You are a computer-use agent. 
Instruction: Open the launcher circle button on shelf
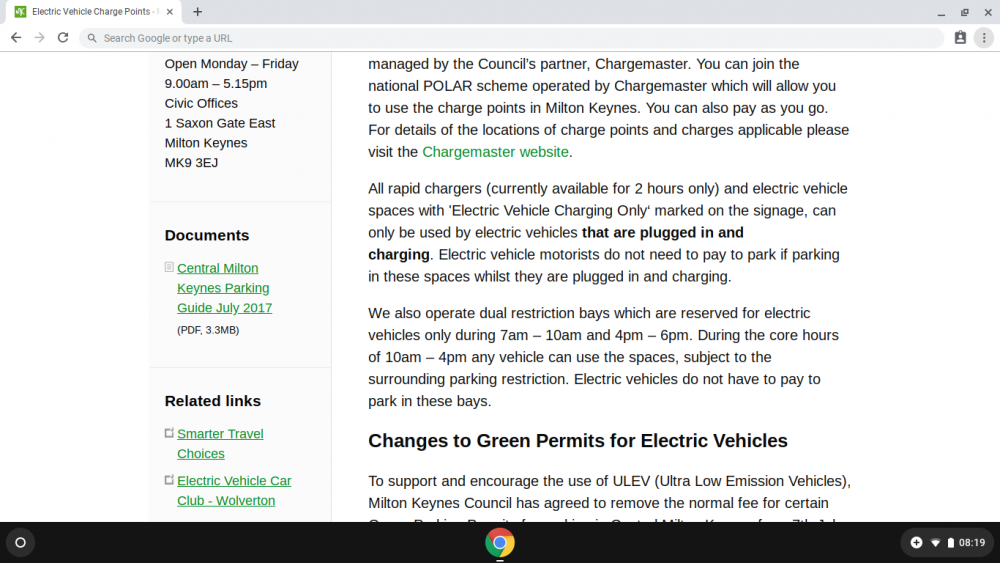tap(20, 543)
